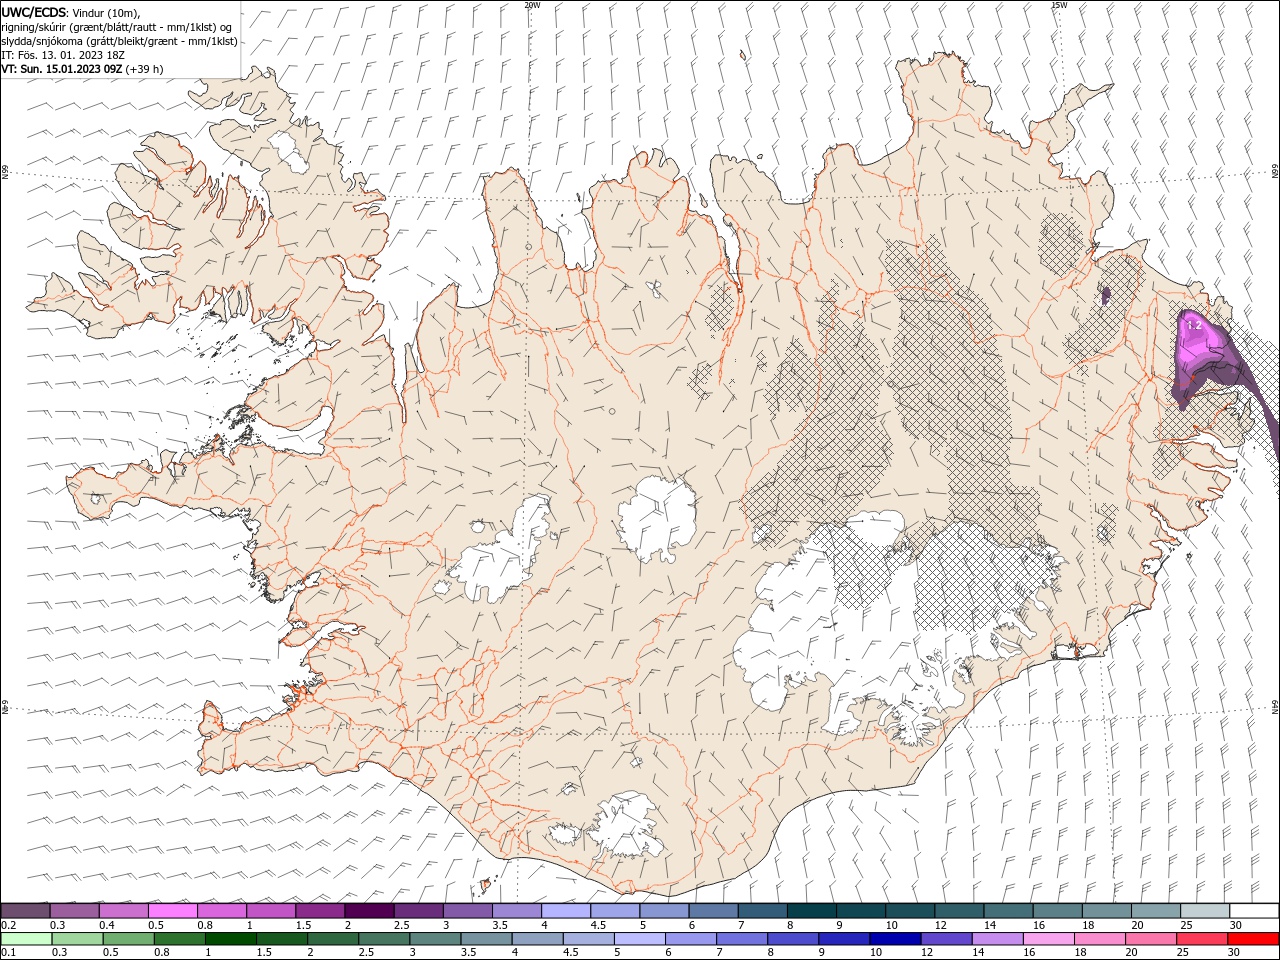This screenshot has height=960, width=1280.
Task: Select the top legend lavender swatch labeled 4
Action: coord(566,910)
